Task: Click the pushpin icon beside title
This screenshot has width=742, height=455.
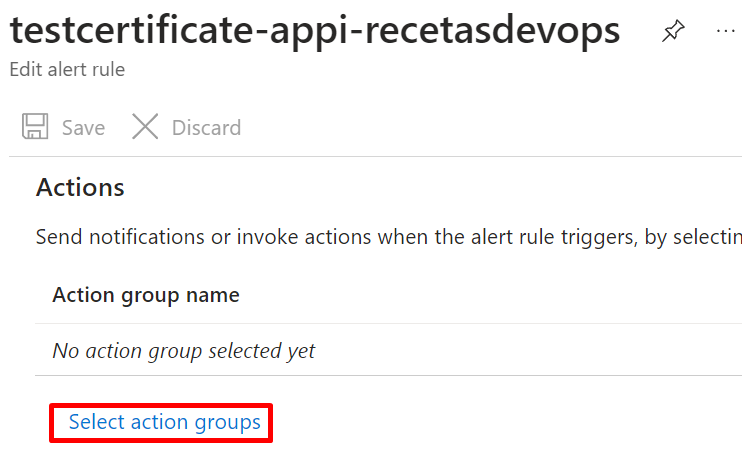Action: [x=673, y=31]
